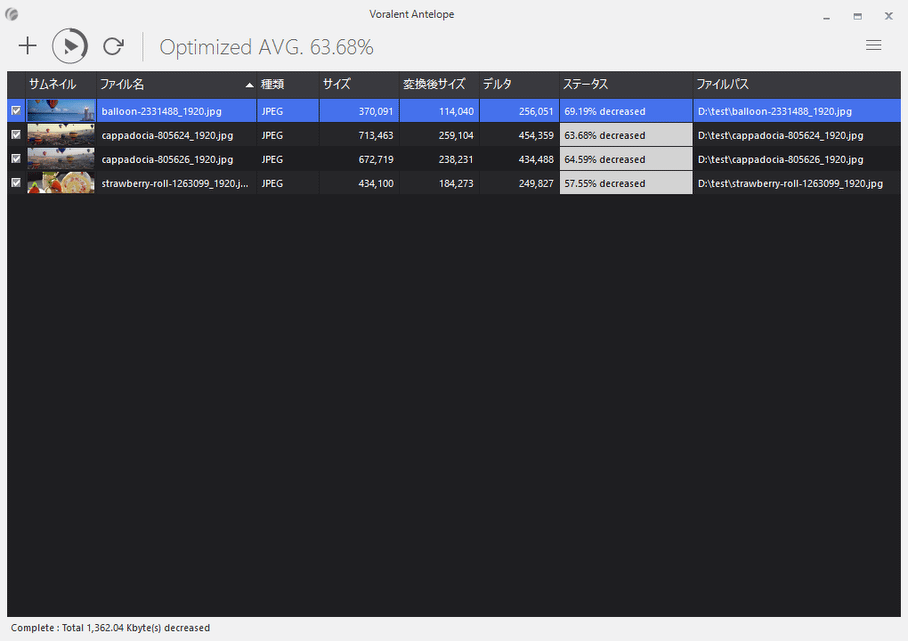Minimize the Voralent Antelope window

[x=826, y=16]
